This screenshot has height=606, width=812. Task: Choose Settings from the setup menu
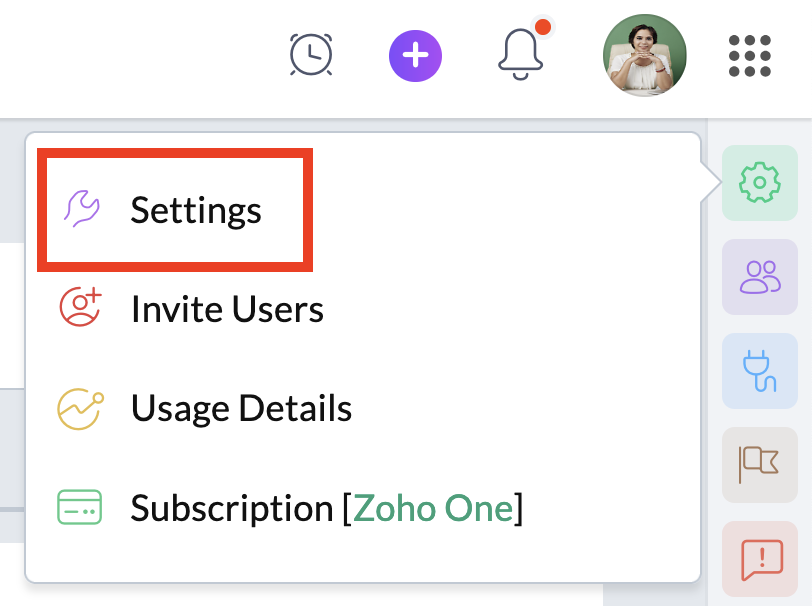coord(196,210)
